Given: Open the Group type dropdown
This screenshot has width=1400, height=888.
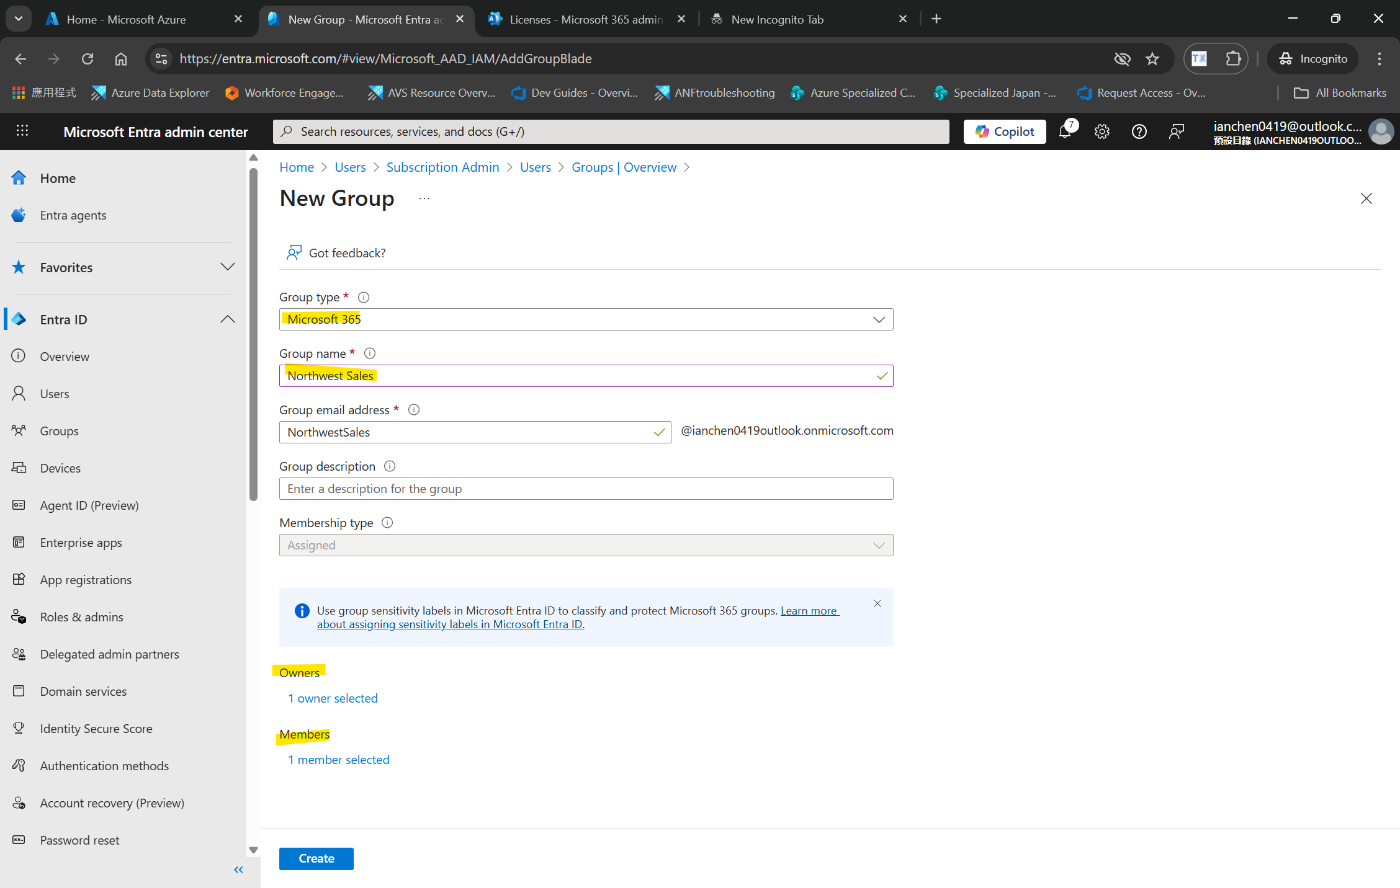Looking at the screenshot, I should [x=586, y=319].
